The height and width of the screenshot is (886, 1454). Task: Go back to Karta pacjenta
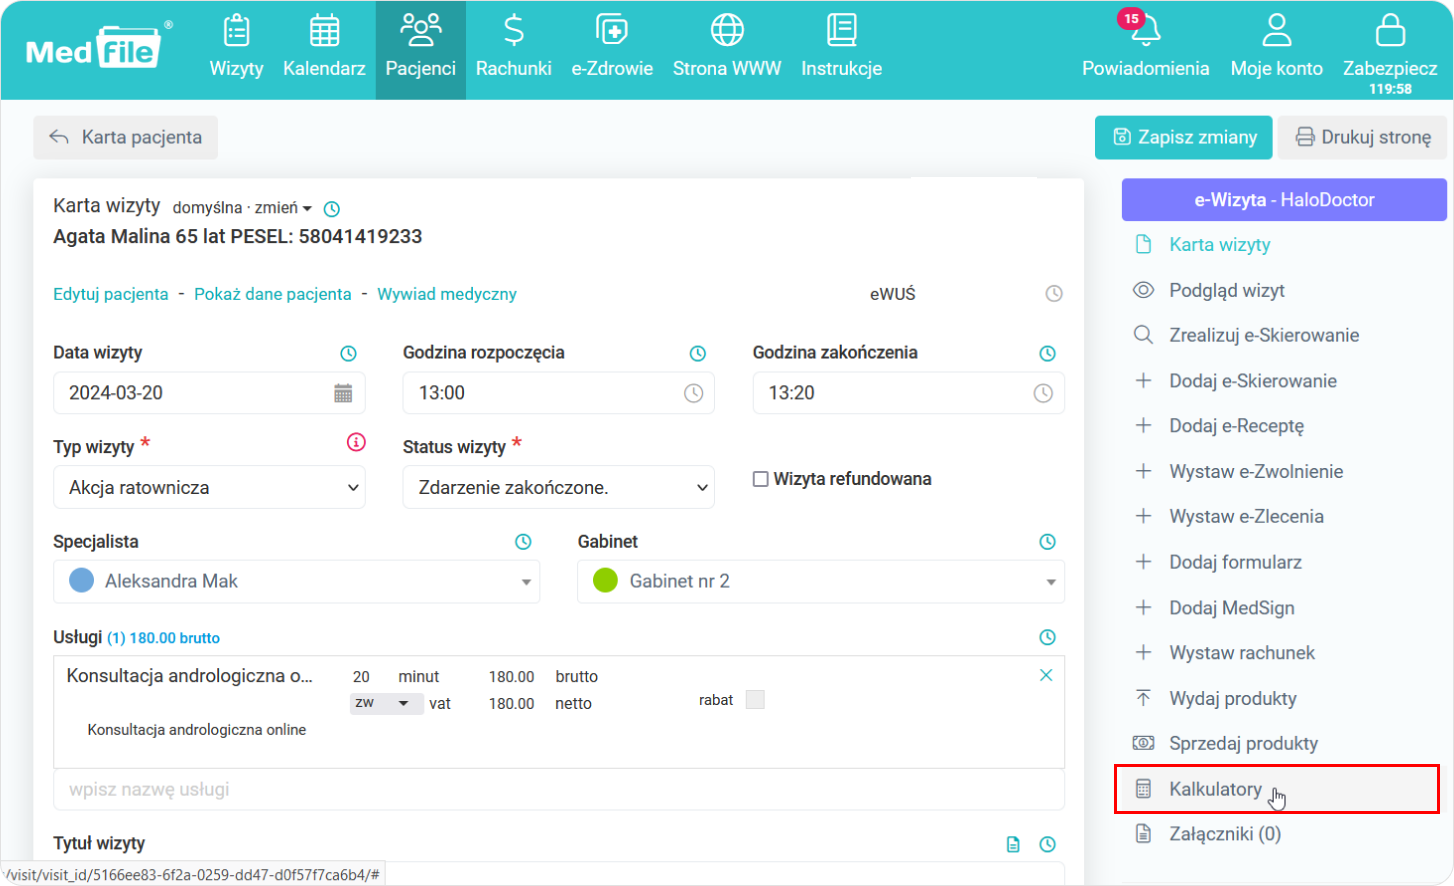(x=126, y=137)
